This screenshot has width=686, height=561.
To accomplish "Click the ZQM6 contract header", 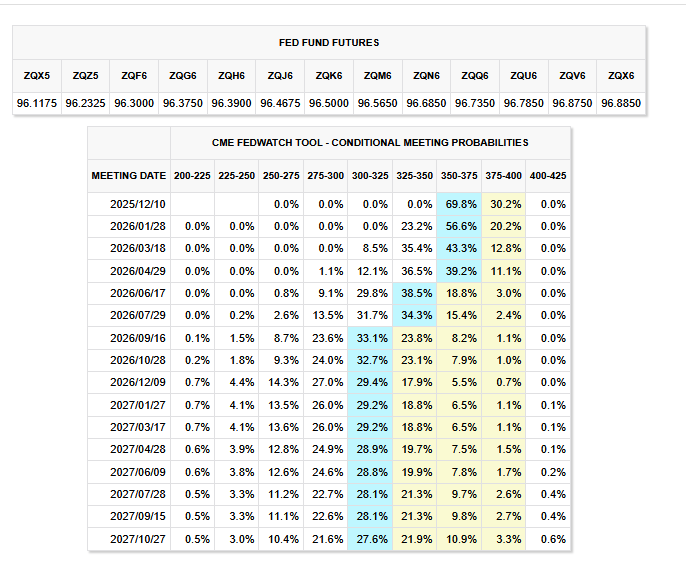I will click(378, 75).
